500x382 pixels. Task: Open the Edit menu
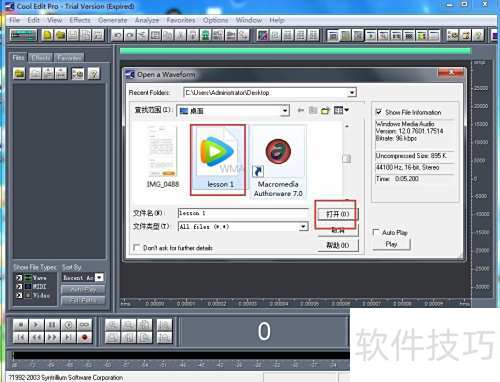(33, 20)
